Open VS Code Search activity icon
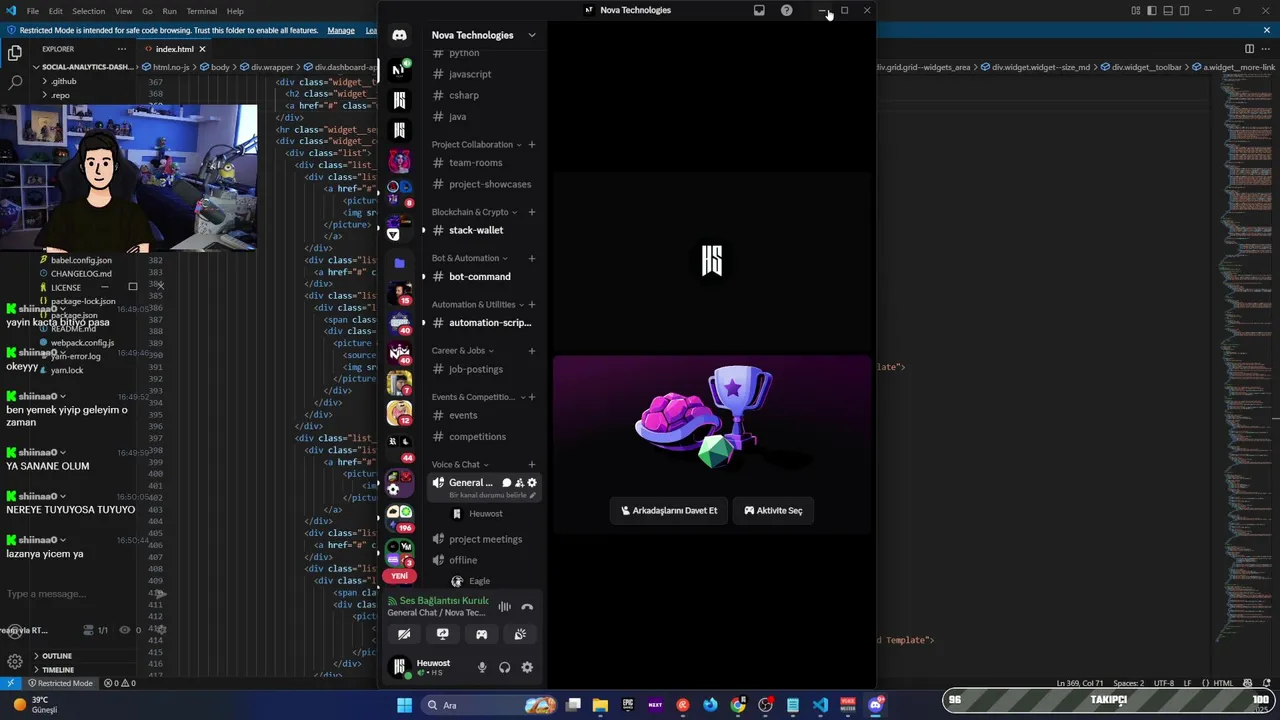 (14, 82)
